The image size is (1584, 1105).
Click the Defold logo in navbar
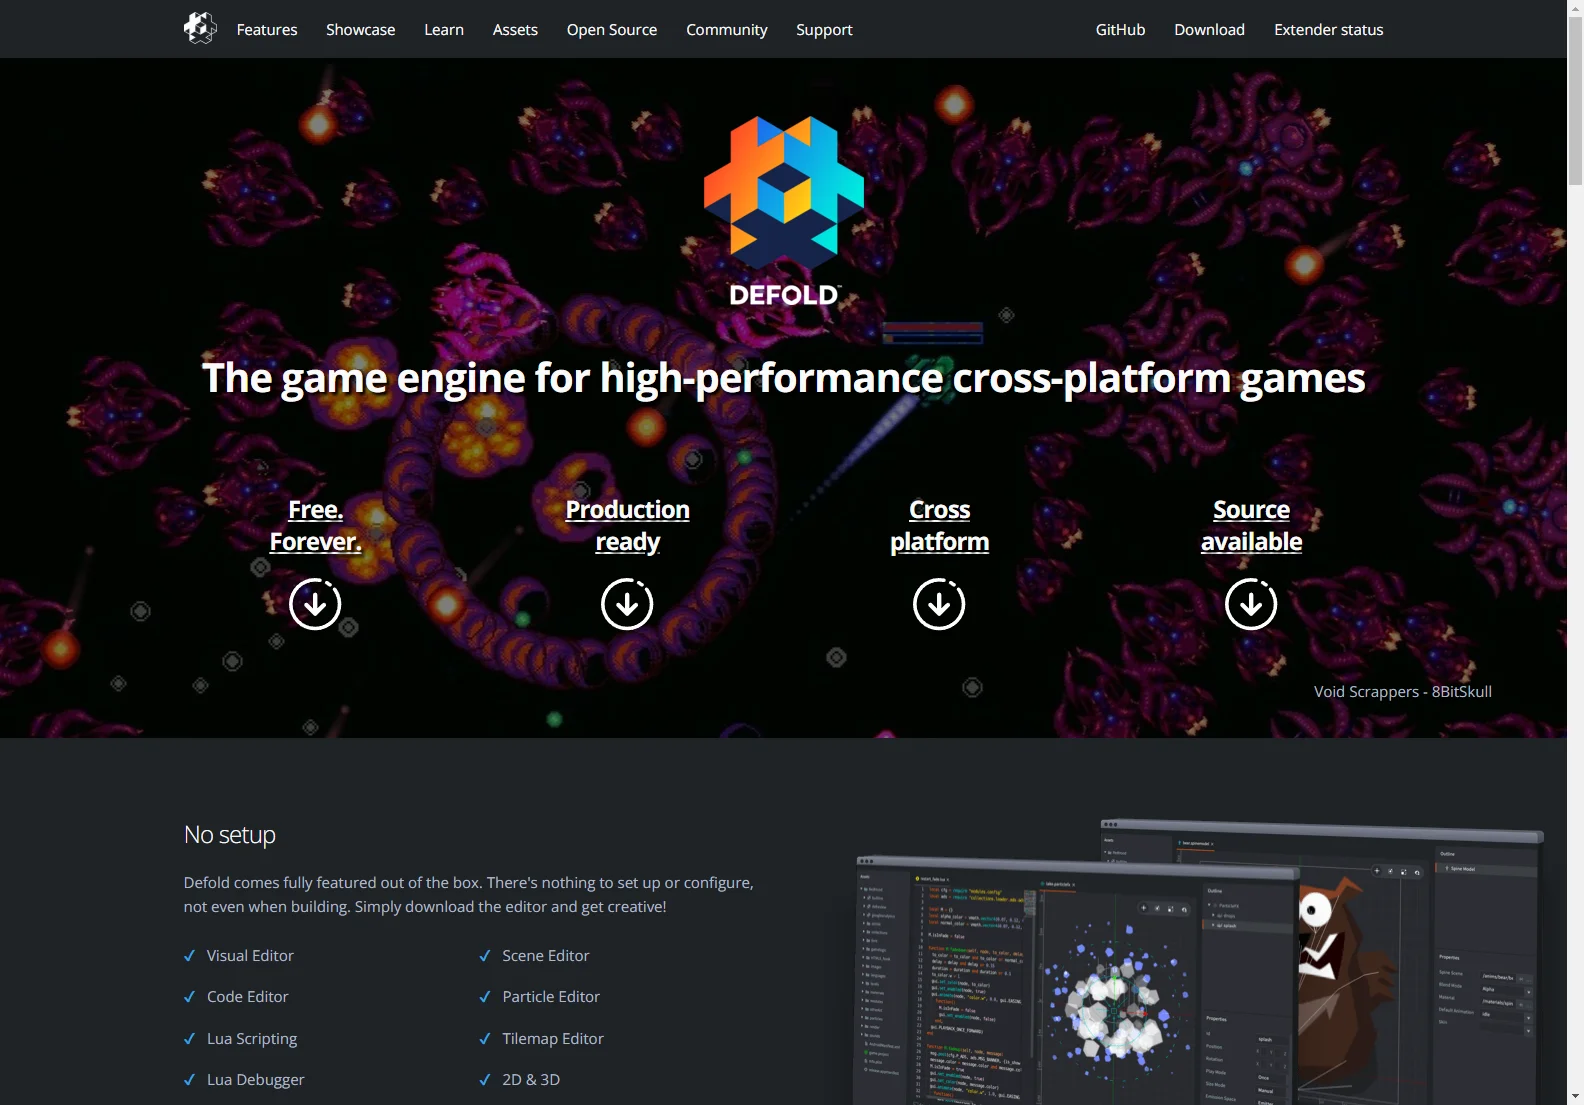(x=200, y=28)
